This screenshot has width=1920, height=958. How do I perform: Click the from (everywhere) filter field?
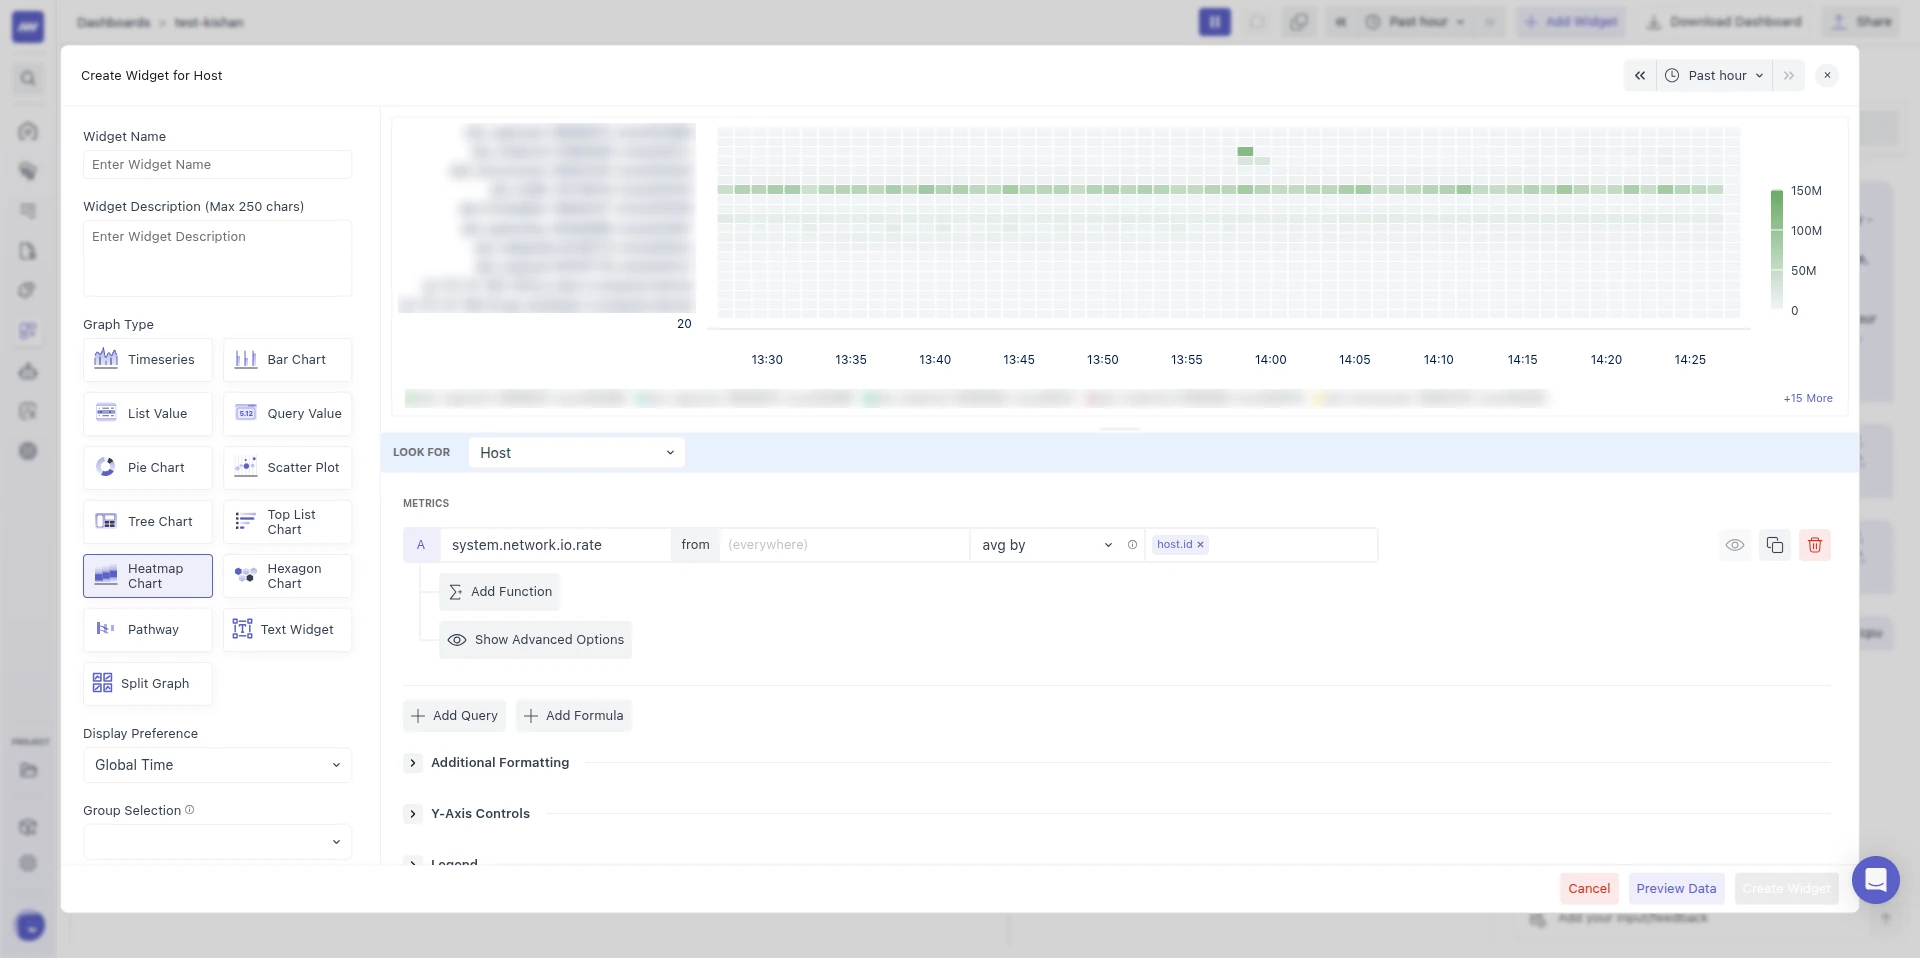coord(844,545)
